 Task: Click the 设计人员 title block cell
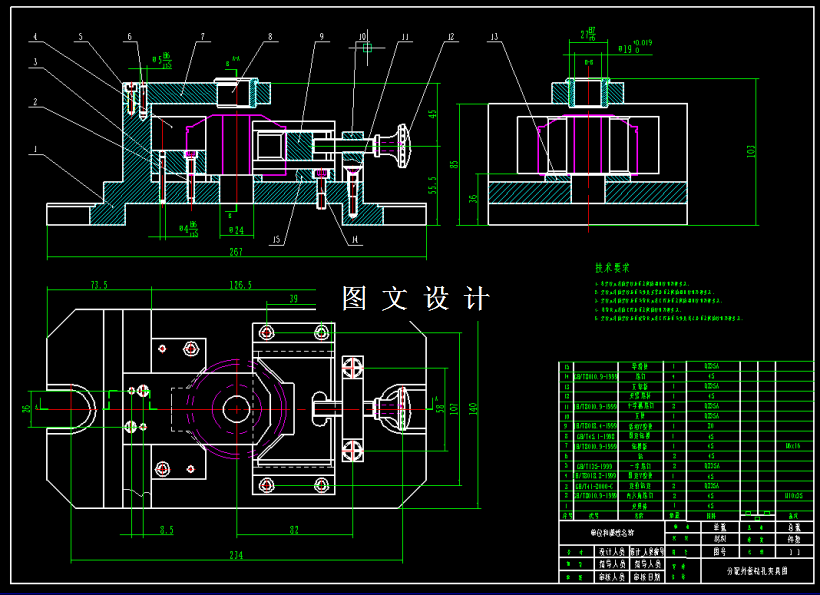pos(612,552)
